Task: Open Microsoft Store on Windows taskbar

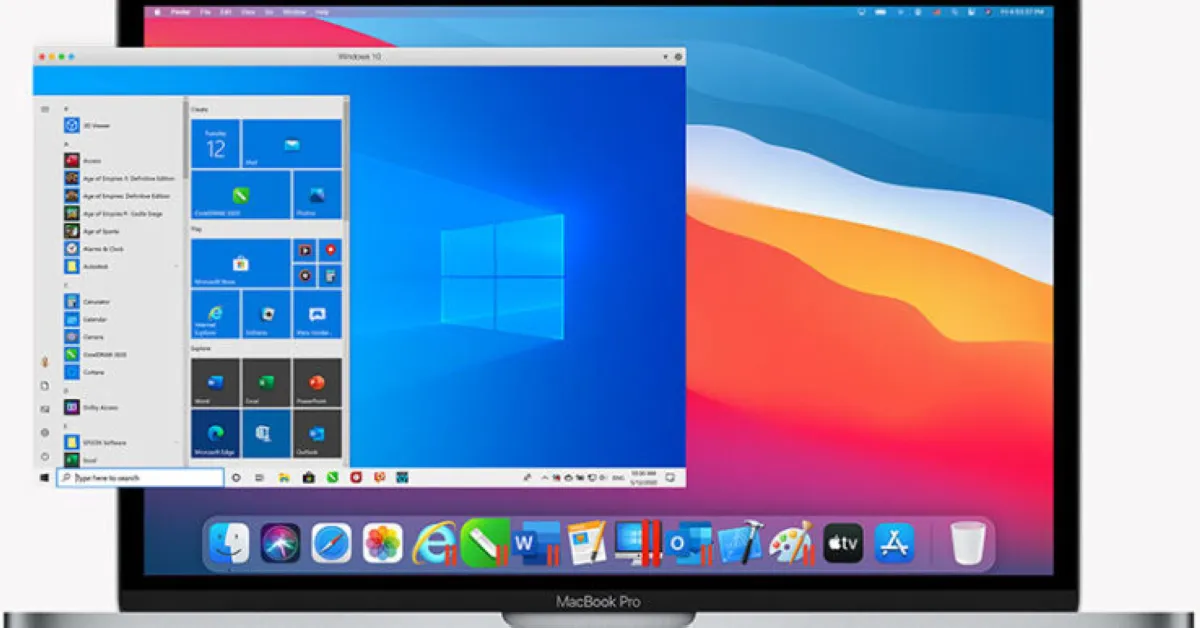Action: [308, 478]
